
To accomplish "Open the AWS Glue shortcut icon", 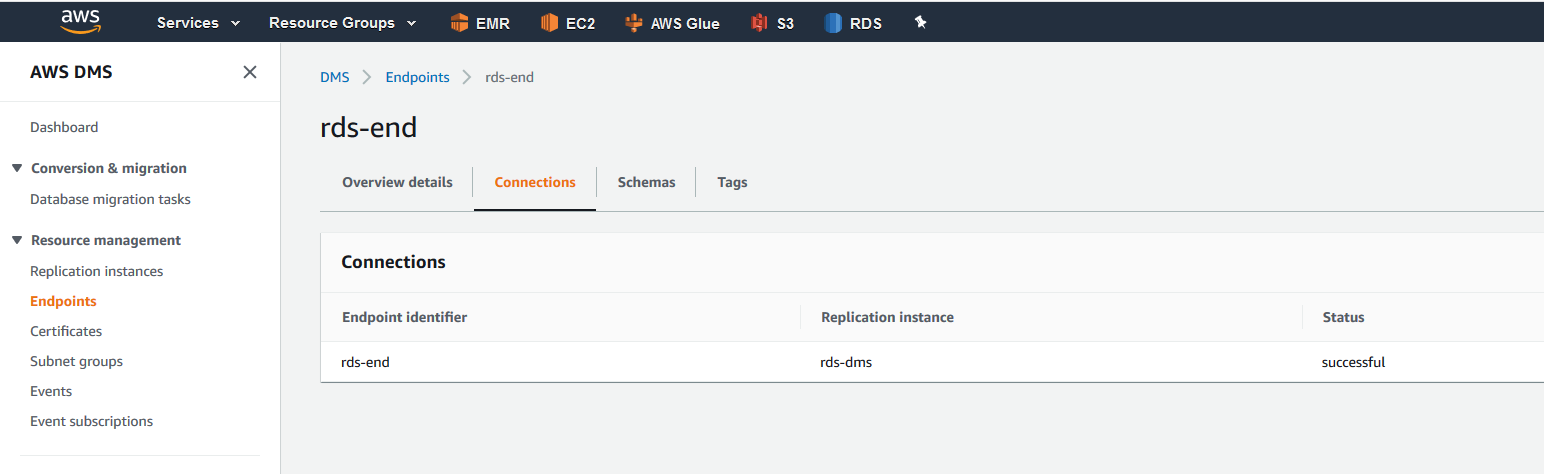I will coord(634,23).
